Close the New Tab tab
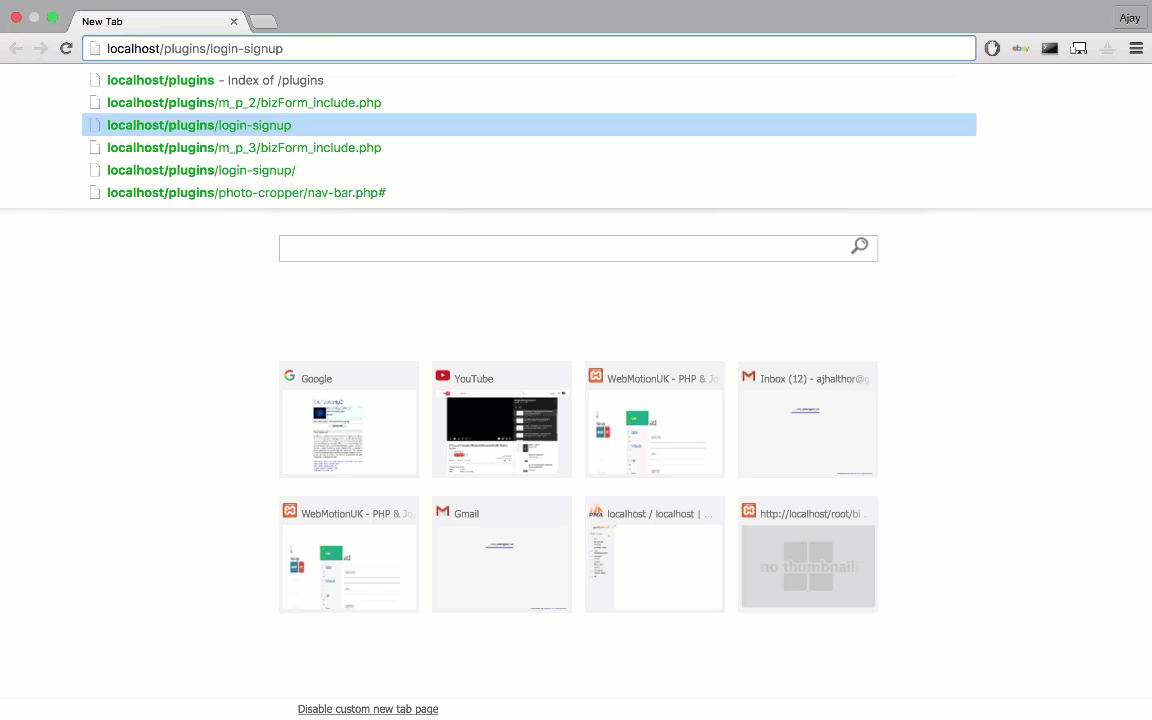This screenshot has height=720, width=1152. pos(234,21)
